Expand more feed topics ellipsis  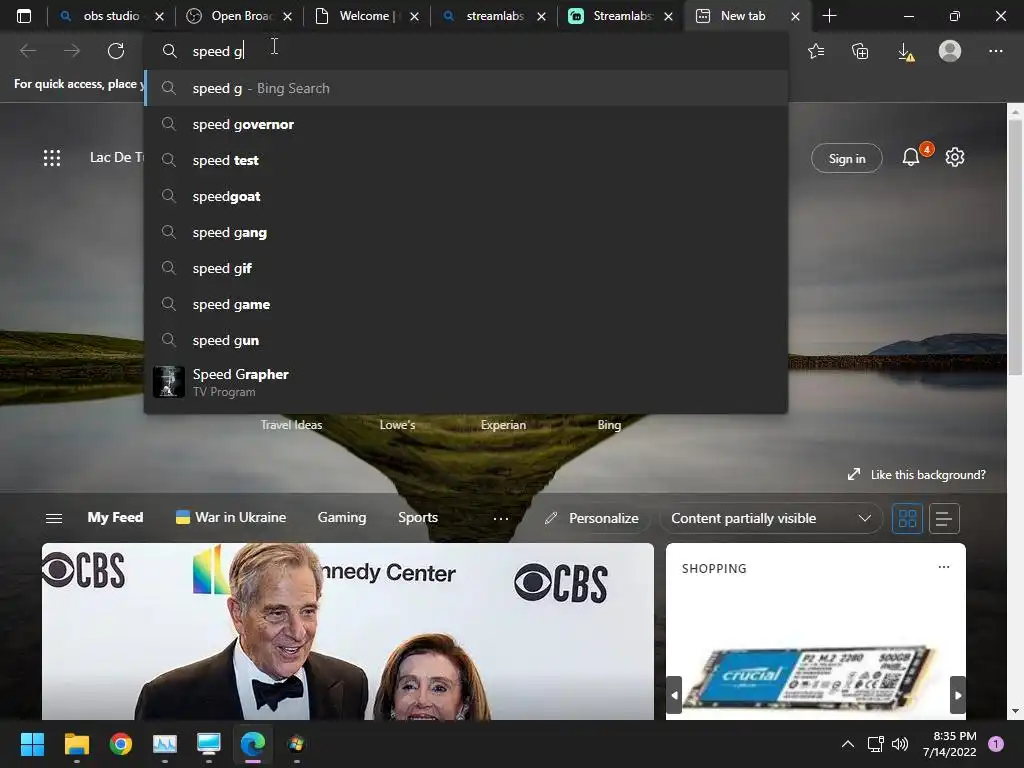tap(500, 519)
